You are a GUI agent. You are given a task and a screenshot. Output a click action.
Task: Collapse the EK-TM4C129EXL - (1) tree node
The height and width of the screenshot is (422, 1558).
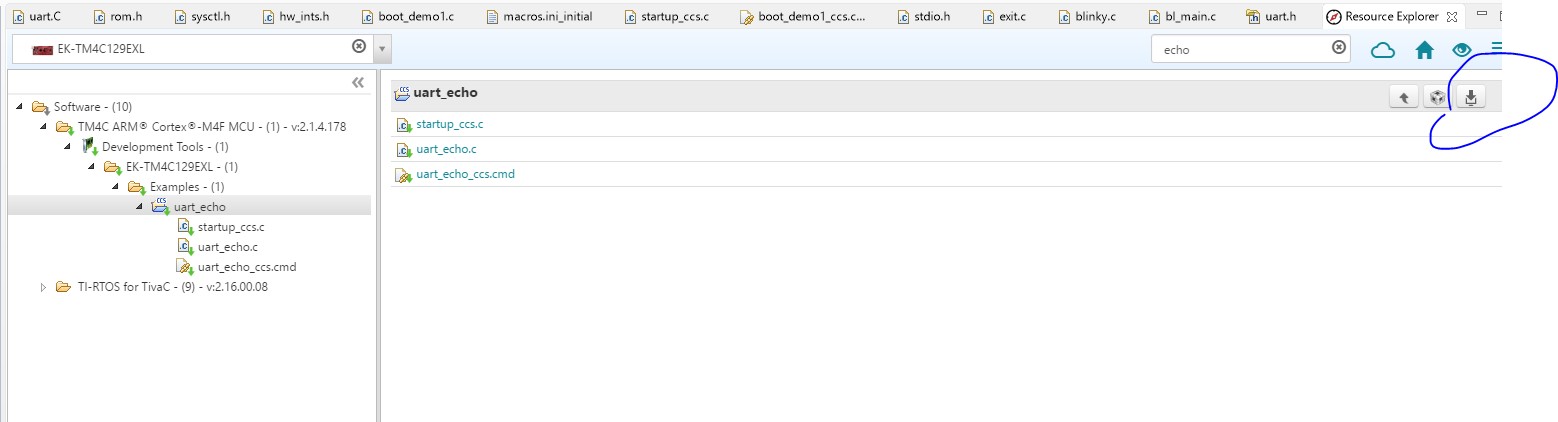[x=91, y=167]
